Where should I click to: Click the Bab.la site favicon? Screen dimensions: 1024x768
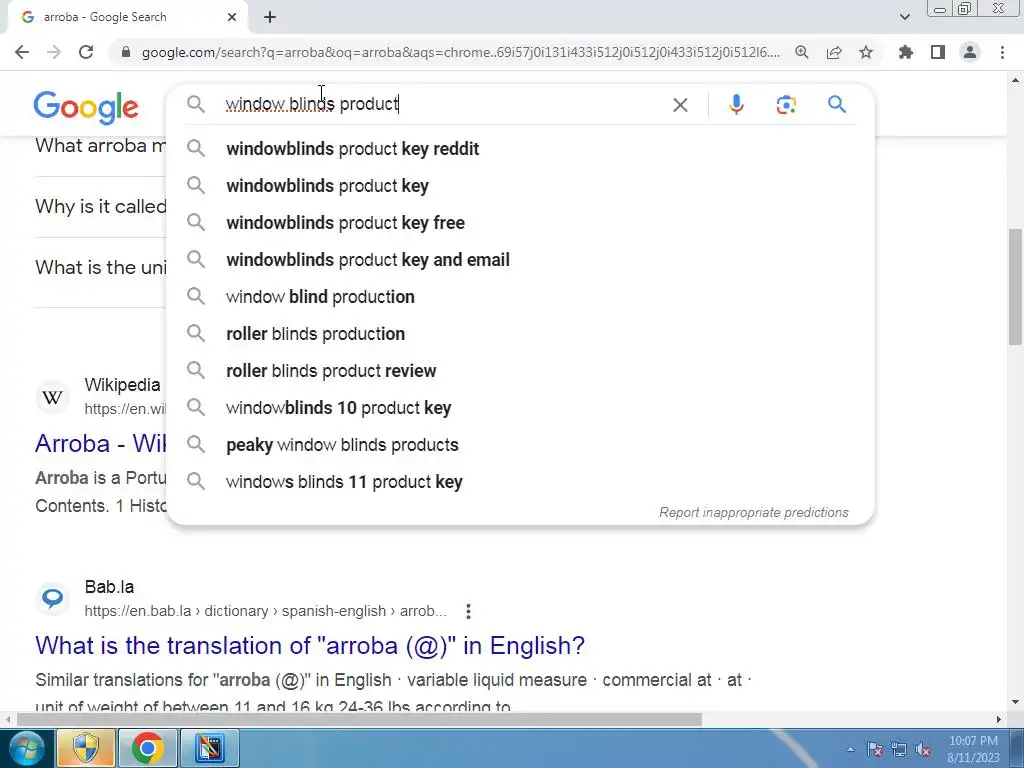tap(53, 598)
